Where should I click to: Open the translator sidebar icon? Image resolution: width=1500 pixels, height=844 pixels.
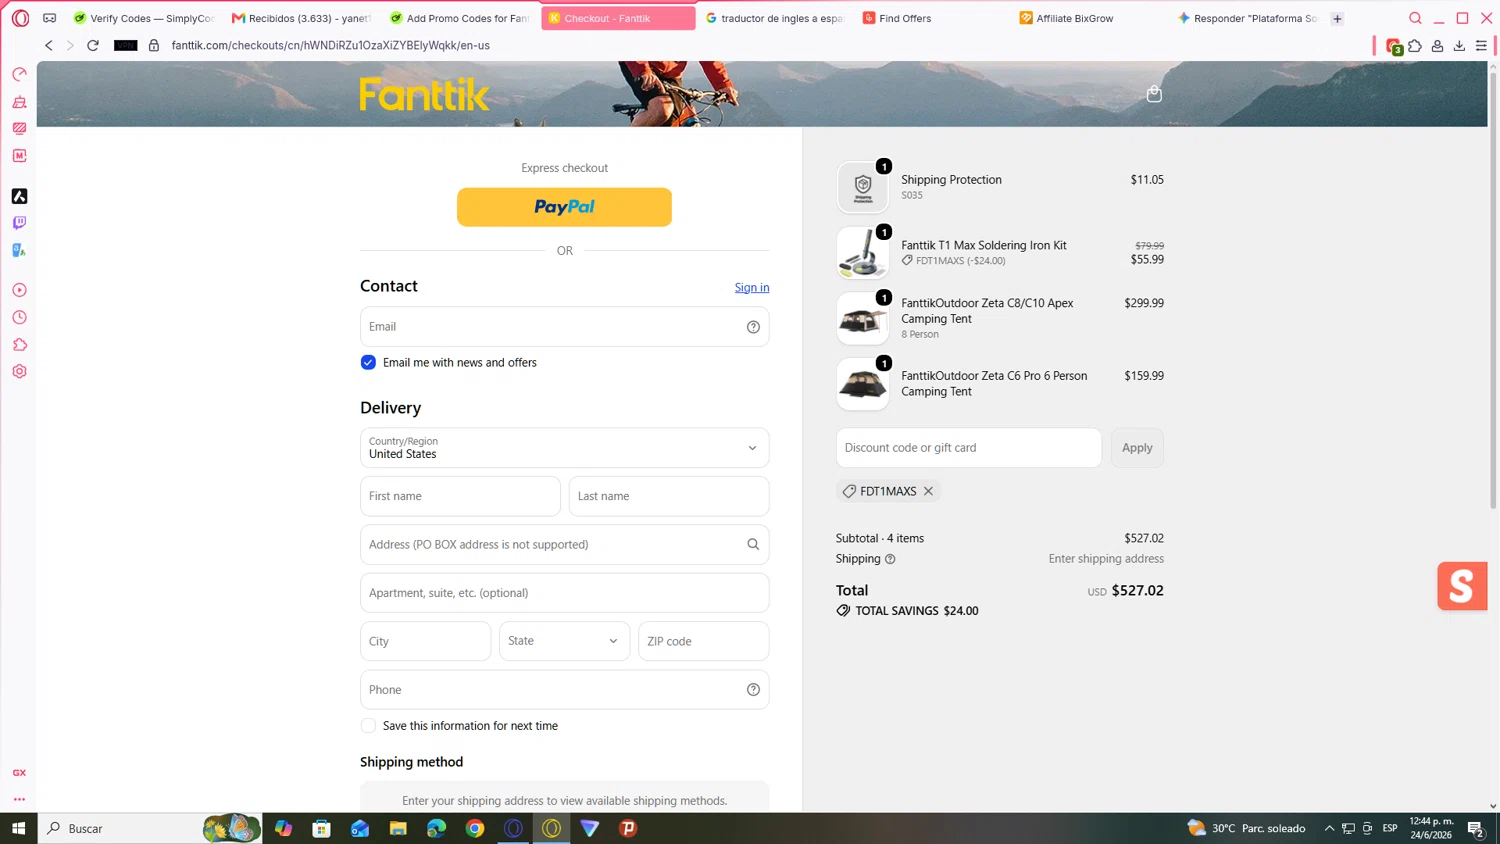point(19,250)
